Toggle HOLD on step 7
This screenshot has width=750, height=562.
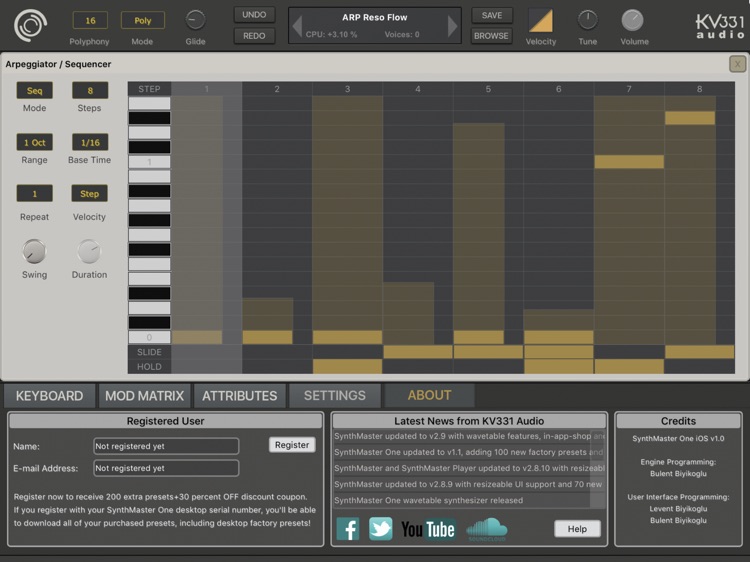click(629, 366)
